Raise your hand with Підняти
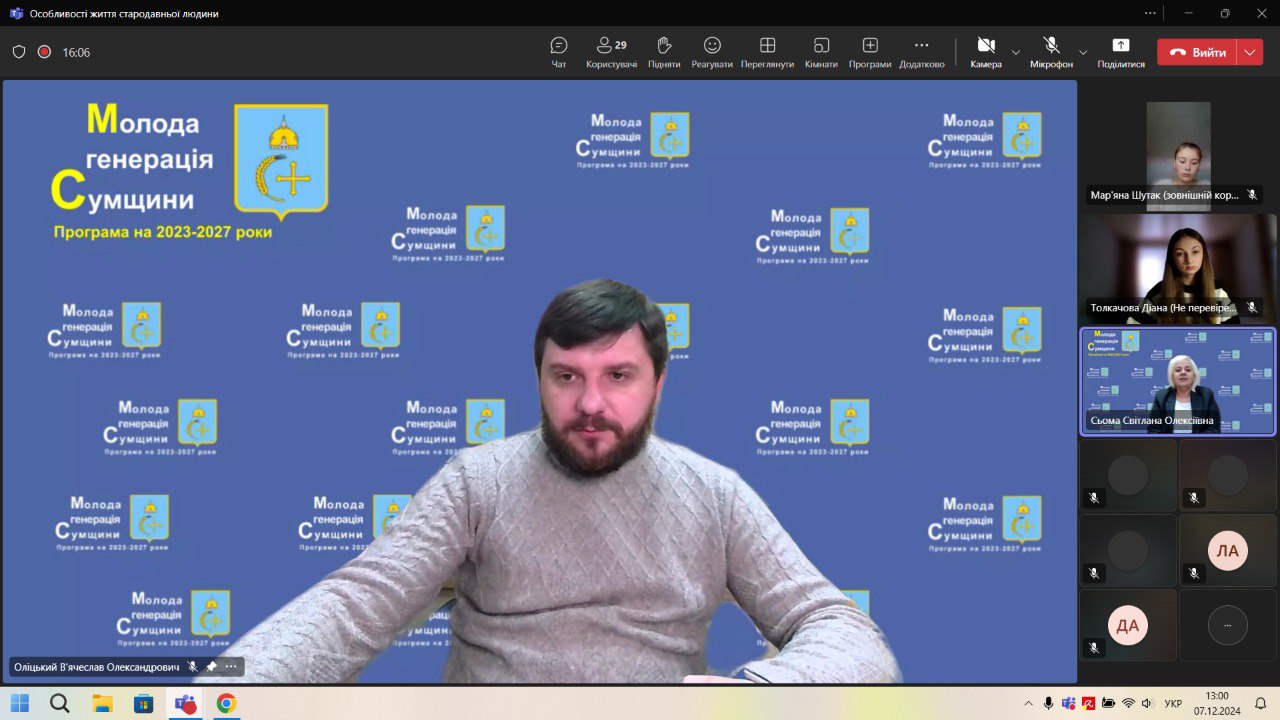Viewport: 1280px width, 720px height. tap(664, 52)
